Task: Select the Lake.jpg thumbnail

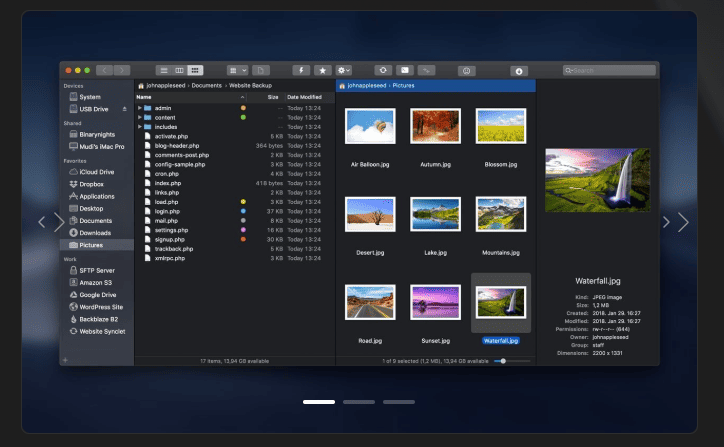Action: coord(435,214)
